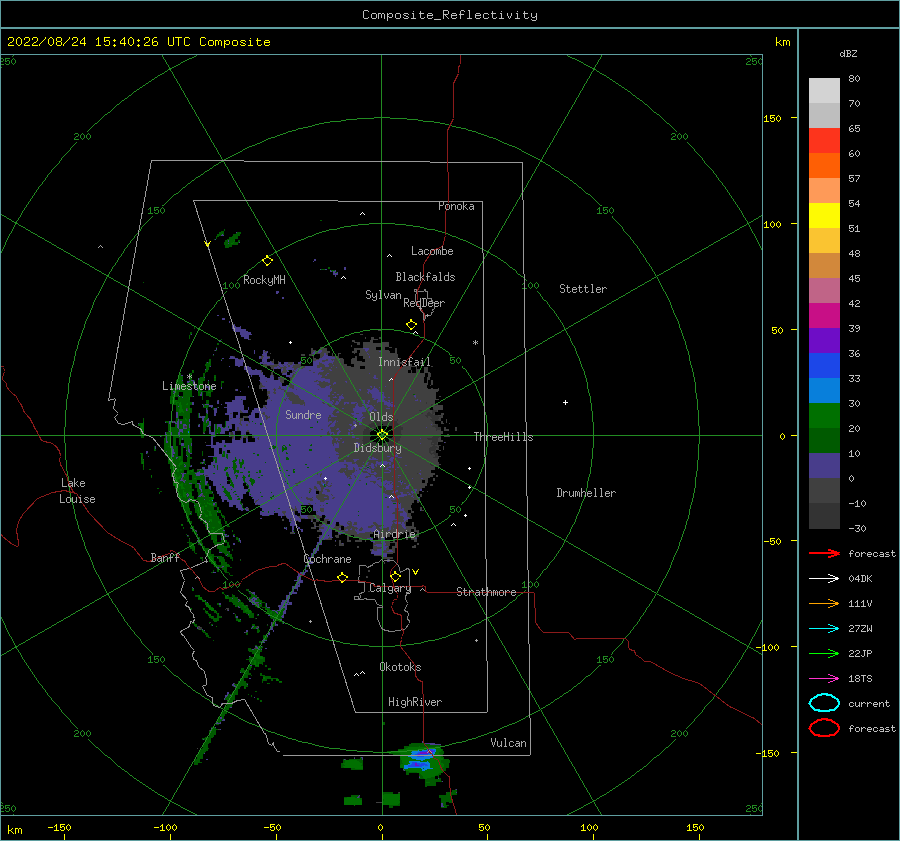The width and height of the screenshot is (900, 841).
Task: Click the yellow diamond marker beside RockyMH
Action: [267, 261]
